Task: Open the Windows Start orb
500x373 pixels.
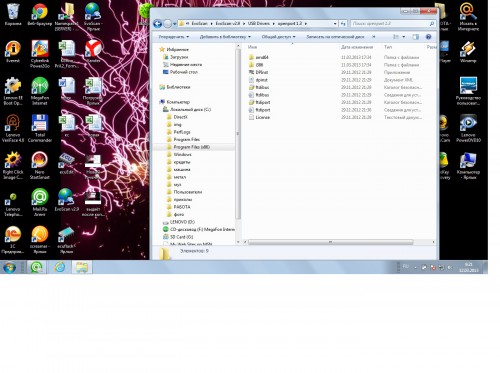Action: [x=10, y=267]
